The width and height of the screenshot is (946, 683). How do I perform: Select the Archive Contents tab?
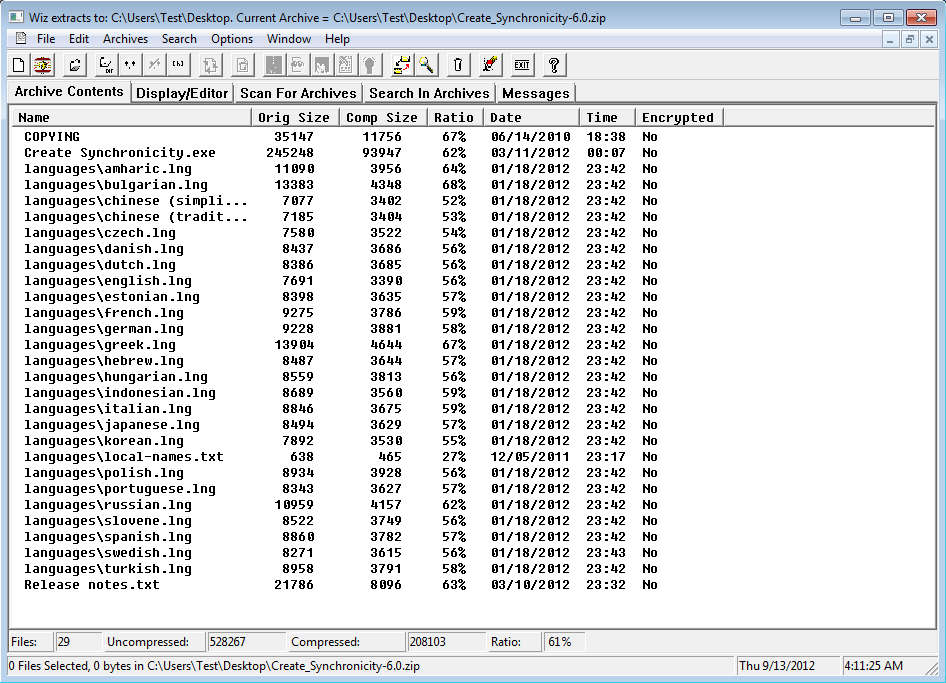tap(69, 92)
